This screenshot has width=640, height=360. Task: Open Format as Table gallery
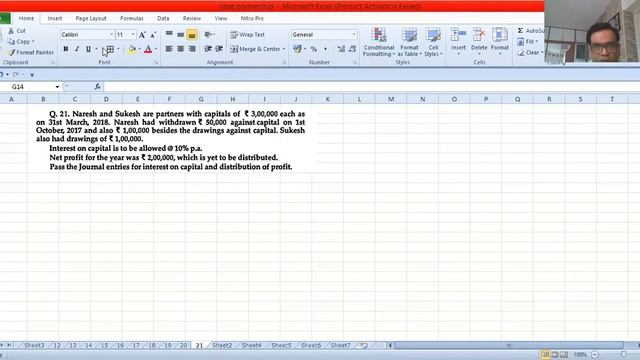coord(409,42)
